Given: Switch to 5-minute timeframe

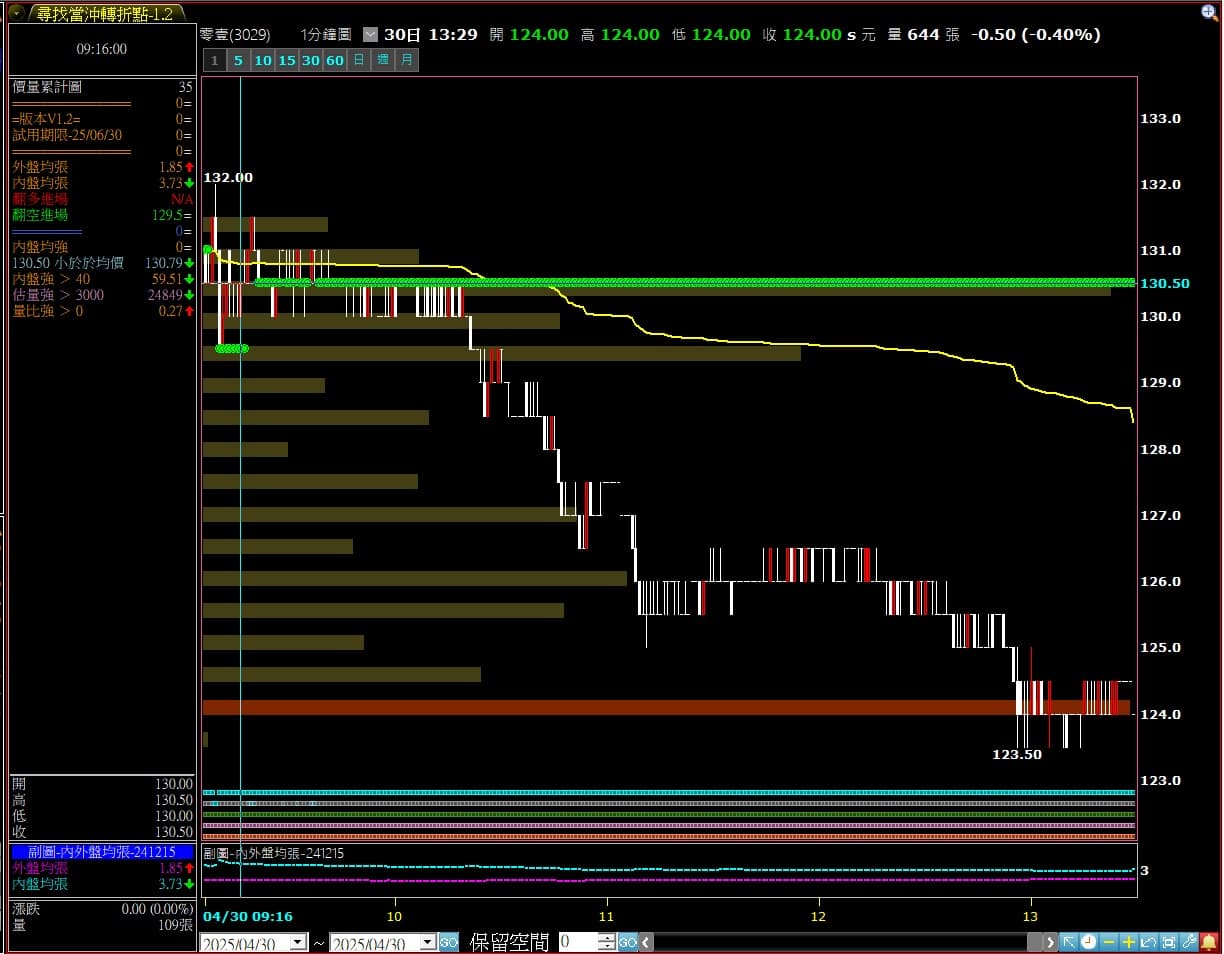Looking at the screenshot, I should click(x=238, y=60).
